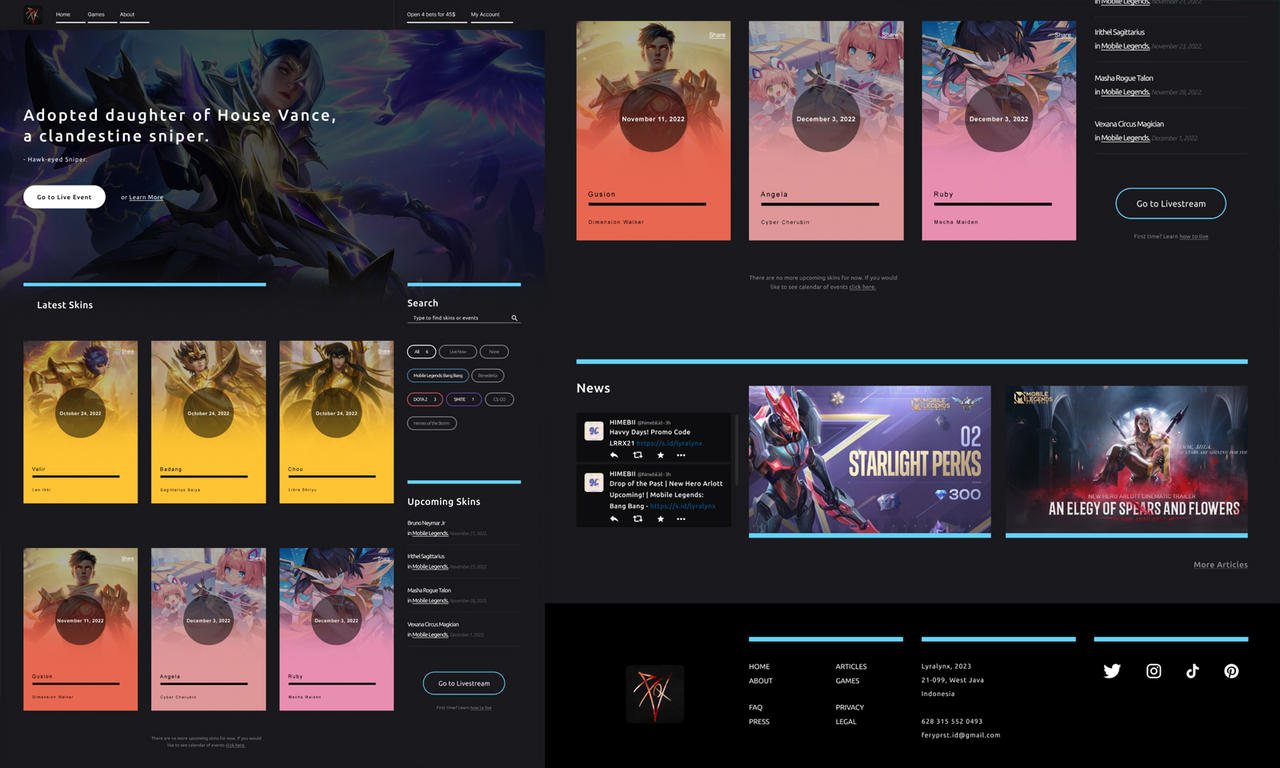Screen dimensions: 1280x768
Task: Open the Badang Sagittarius Seiya skin card
Action: (x=209, y=422)
